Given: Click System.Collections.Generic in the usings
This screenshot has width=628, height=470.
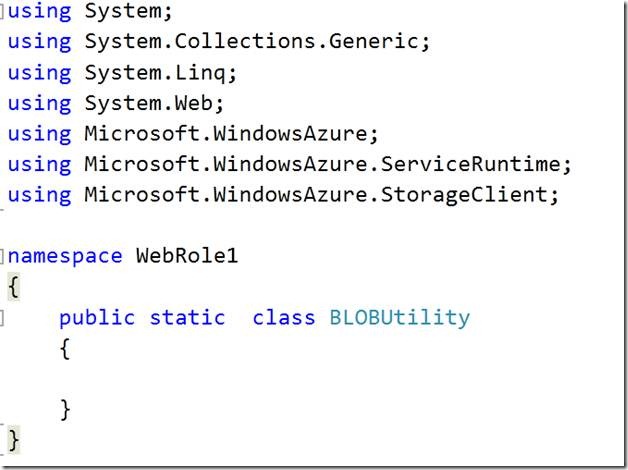Looking at the screenshot, I should 258,42.
